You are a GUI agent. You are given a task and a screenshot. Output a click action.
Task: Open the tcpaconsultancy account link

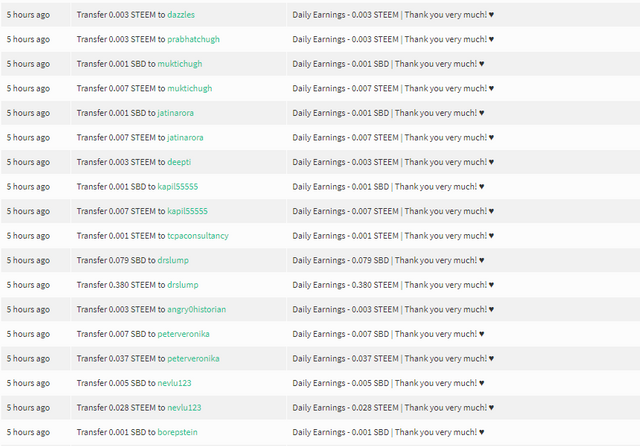tap(198, 236)
